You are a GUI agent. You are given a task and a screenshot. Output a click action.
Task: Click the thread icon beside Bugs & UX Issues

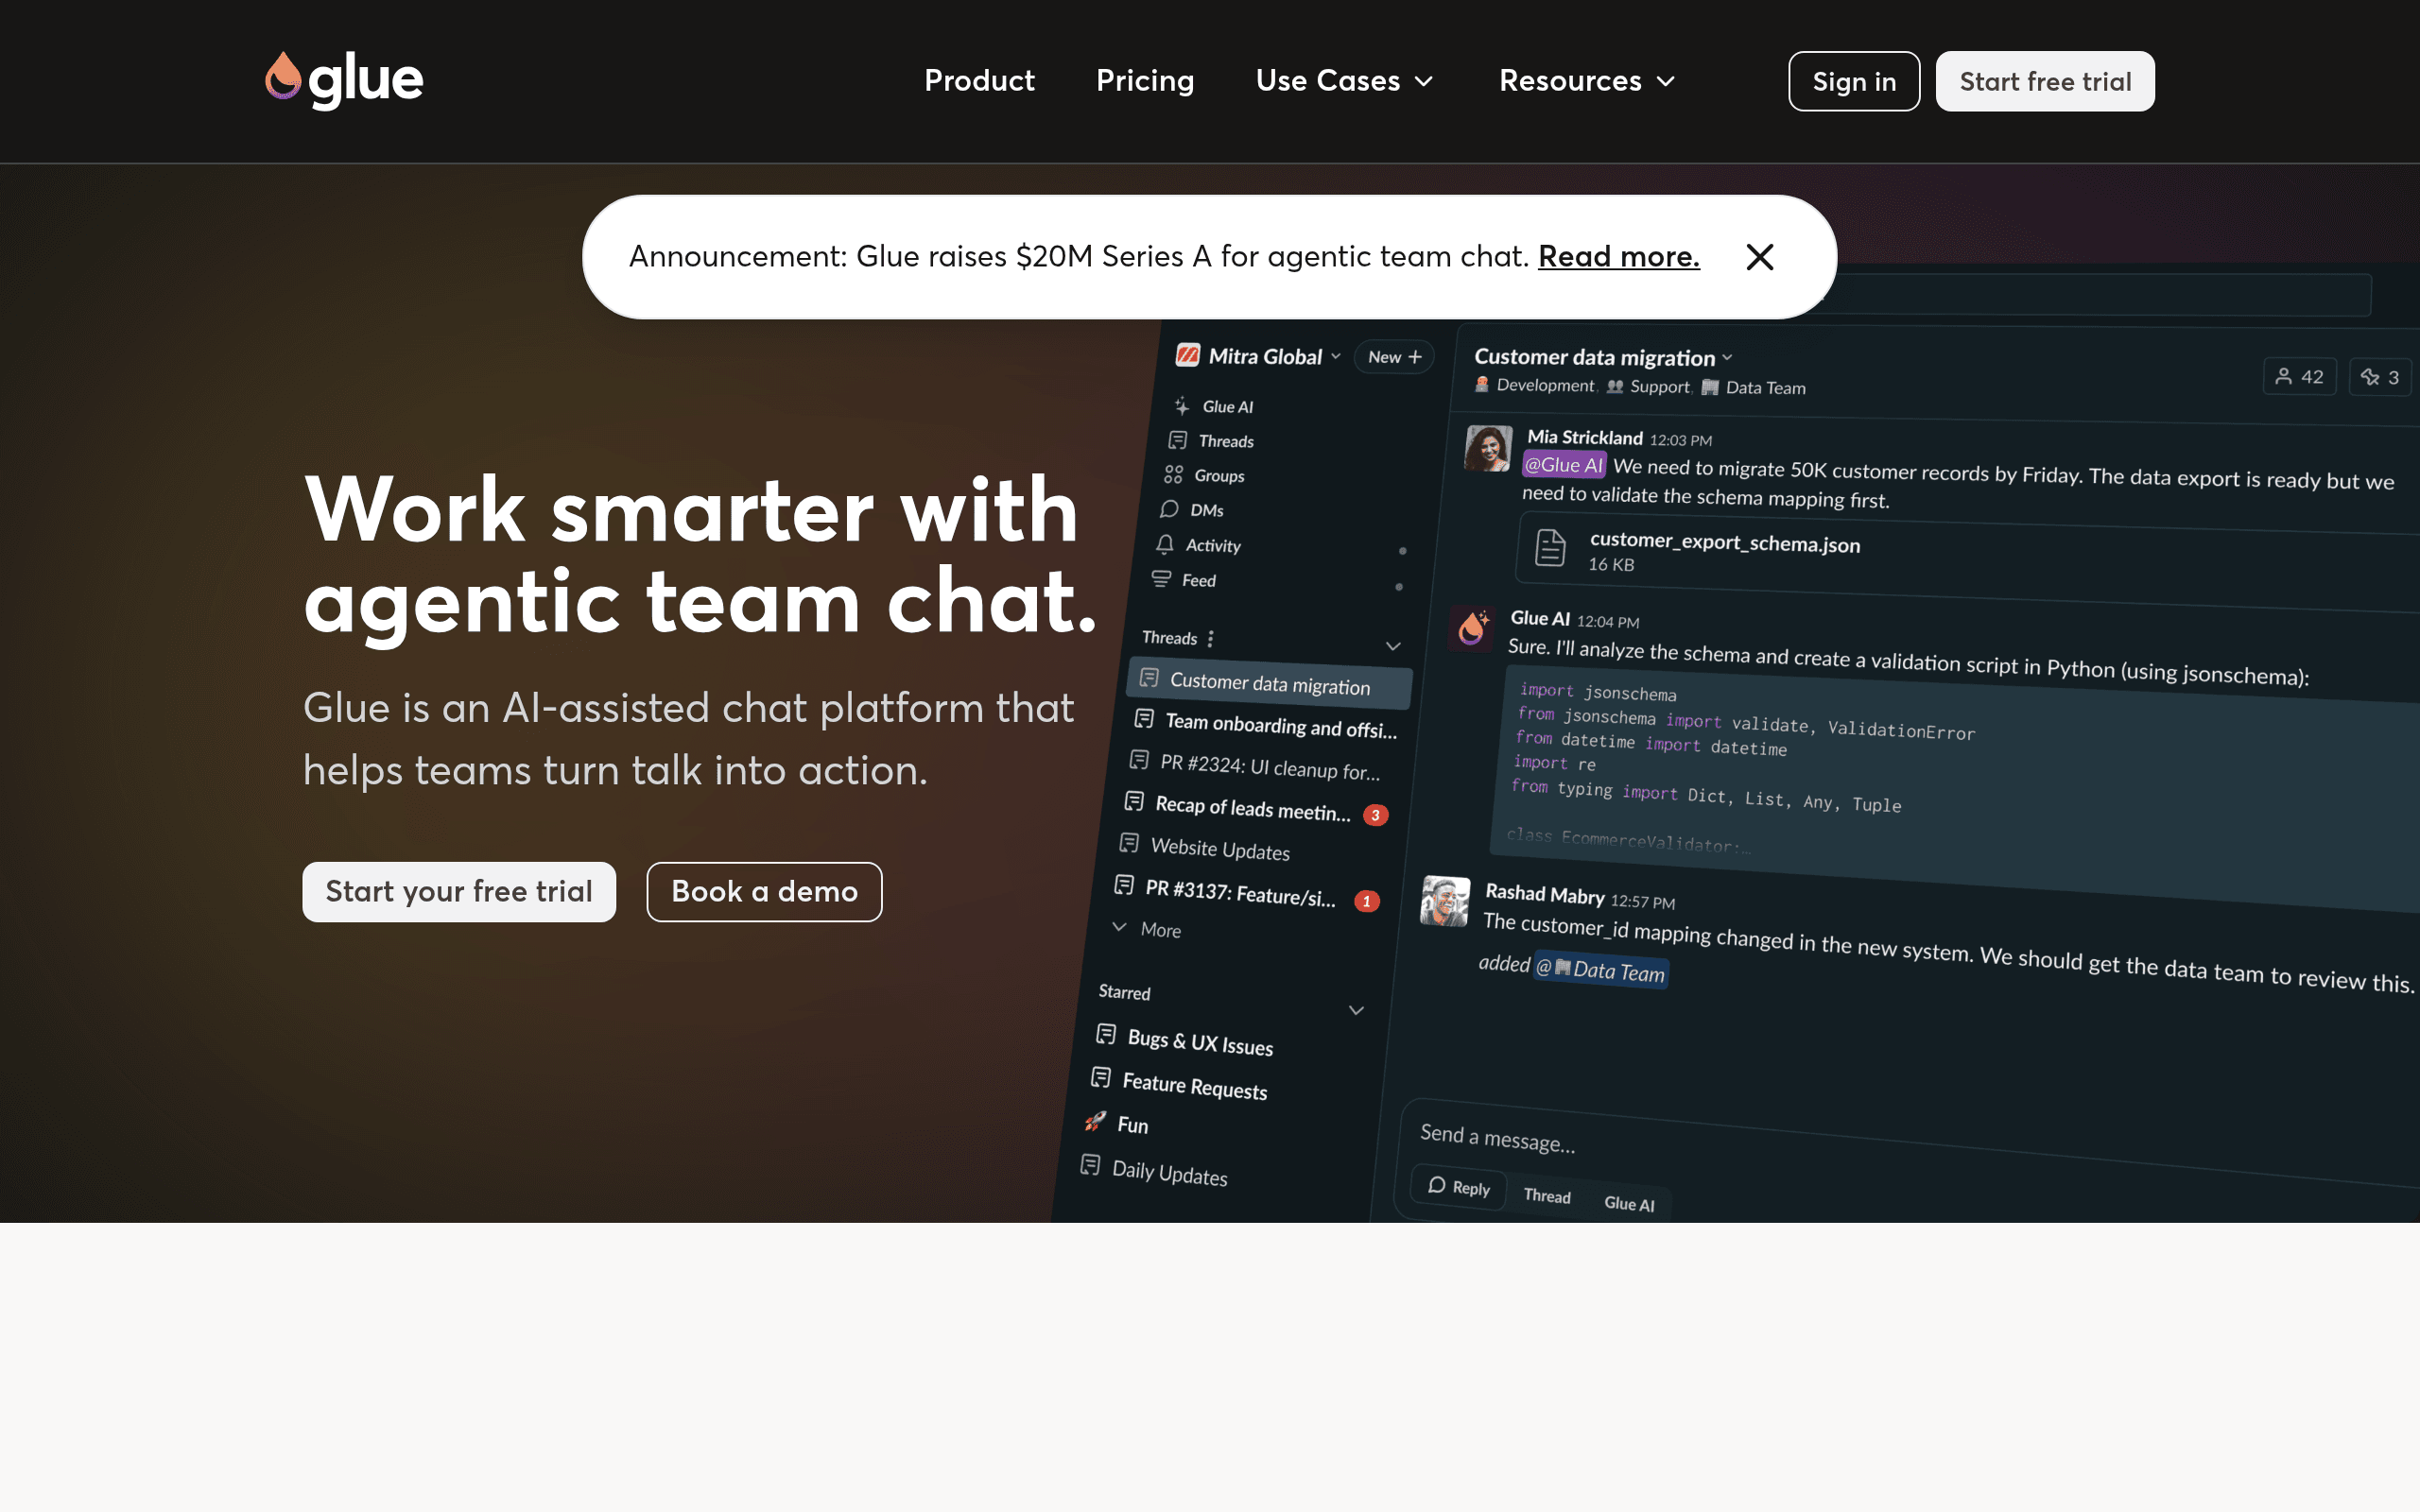pyautogui.click(x=1105, y=1034)
